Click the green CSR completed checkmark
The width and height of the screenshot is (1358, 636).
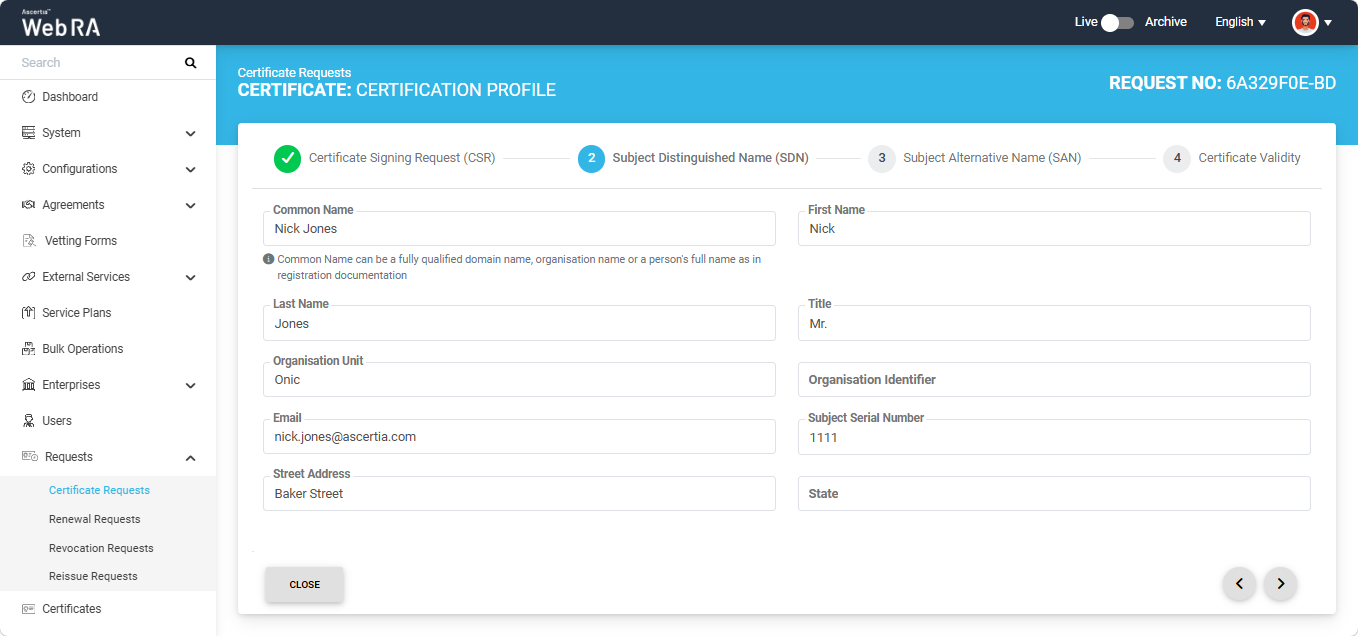(x=287, y=158)
